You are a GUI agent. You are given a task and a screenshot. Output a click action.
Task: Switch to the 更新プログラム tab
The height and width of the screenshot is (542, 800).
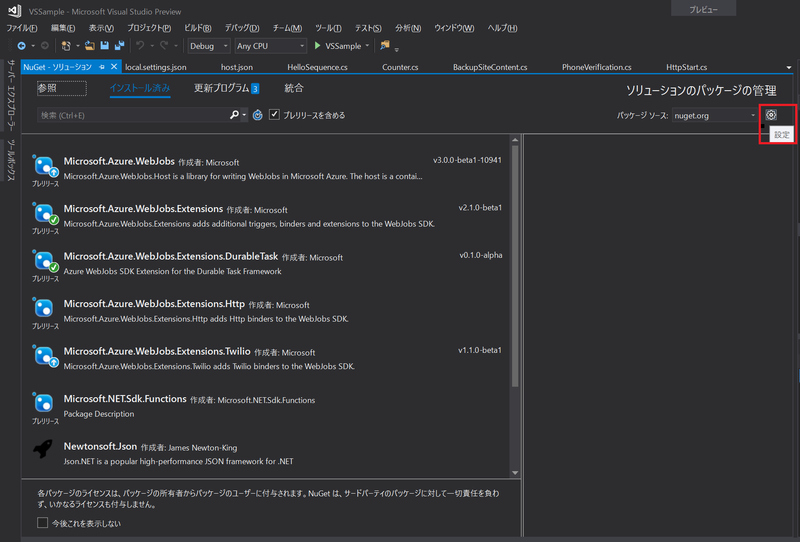(227, 88)
